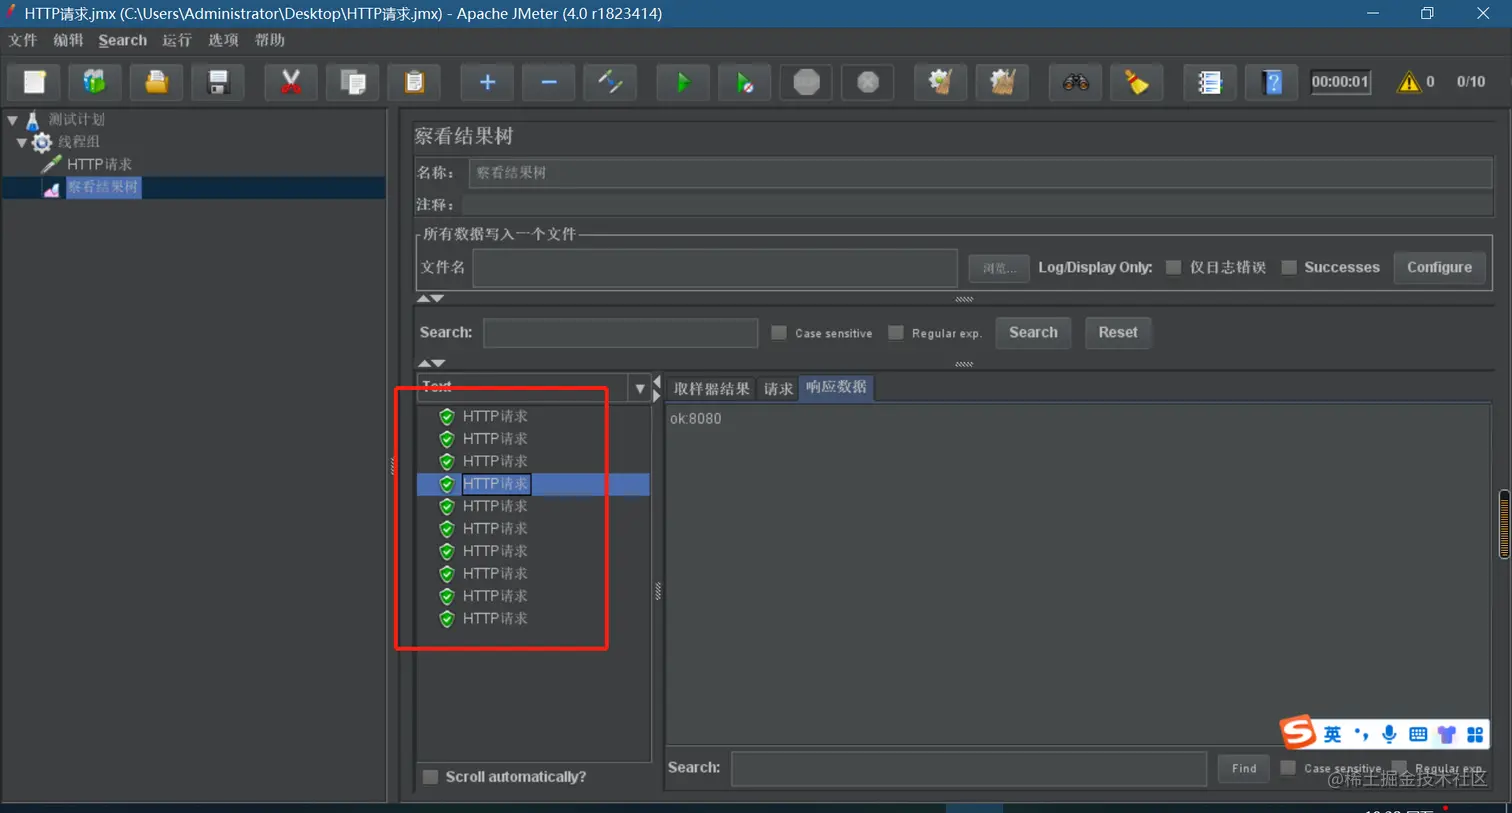Open the 帮助 menu

point(270,40)
